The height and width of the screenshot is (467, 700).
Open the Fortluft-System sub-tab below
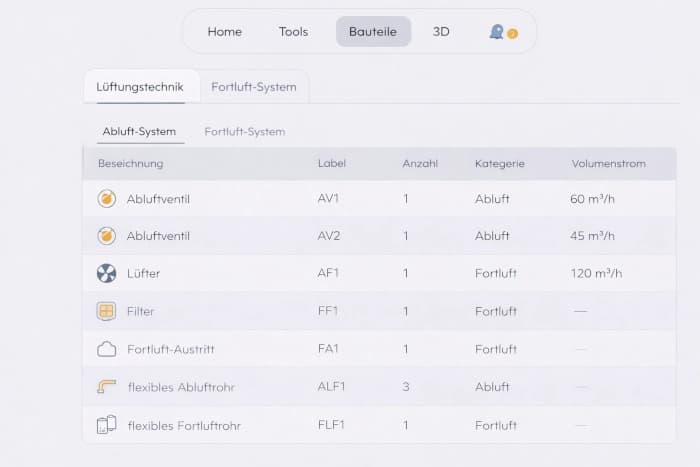(245, 132)
